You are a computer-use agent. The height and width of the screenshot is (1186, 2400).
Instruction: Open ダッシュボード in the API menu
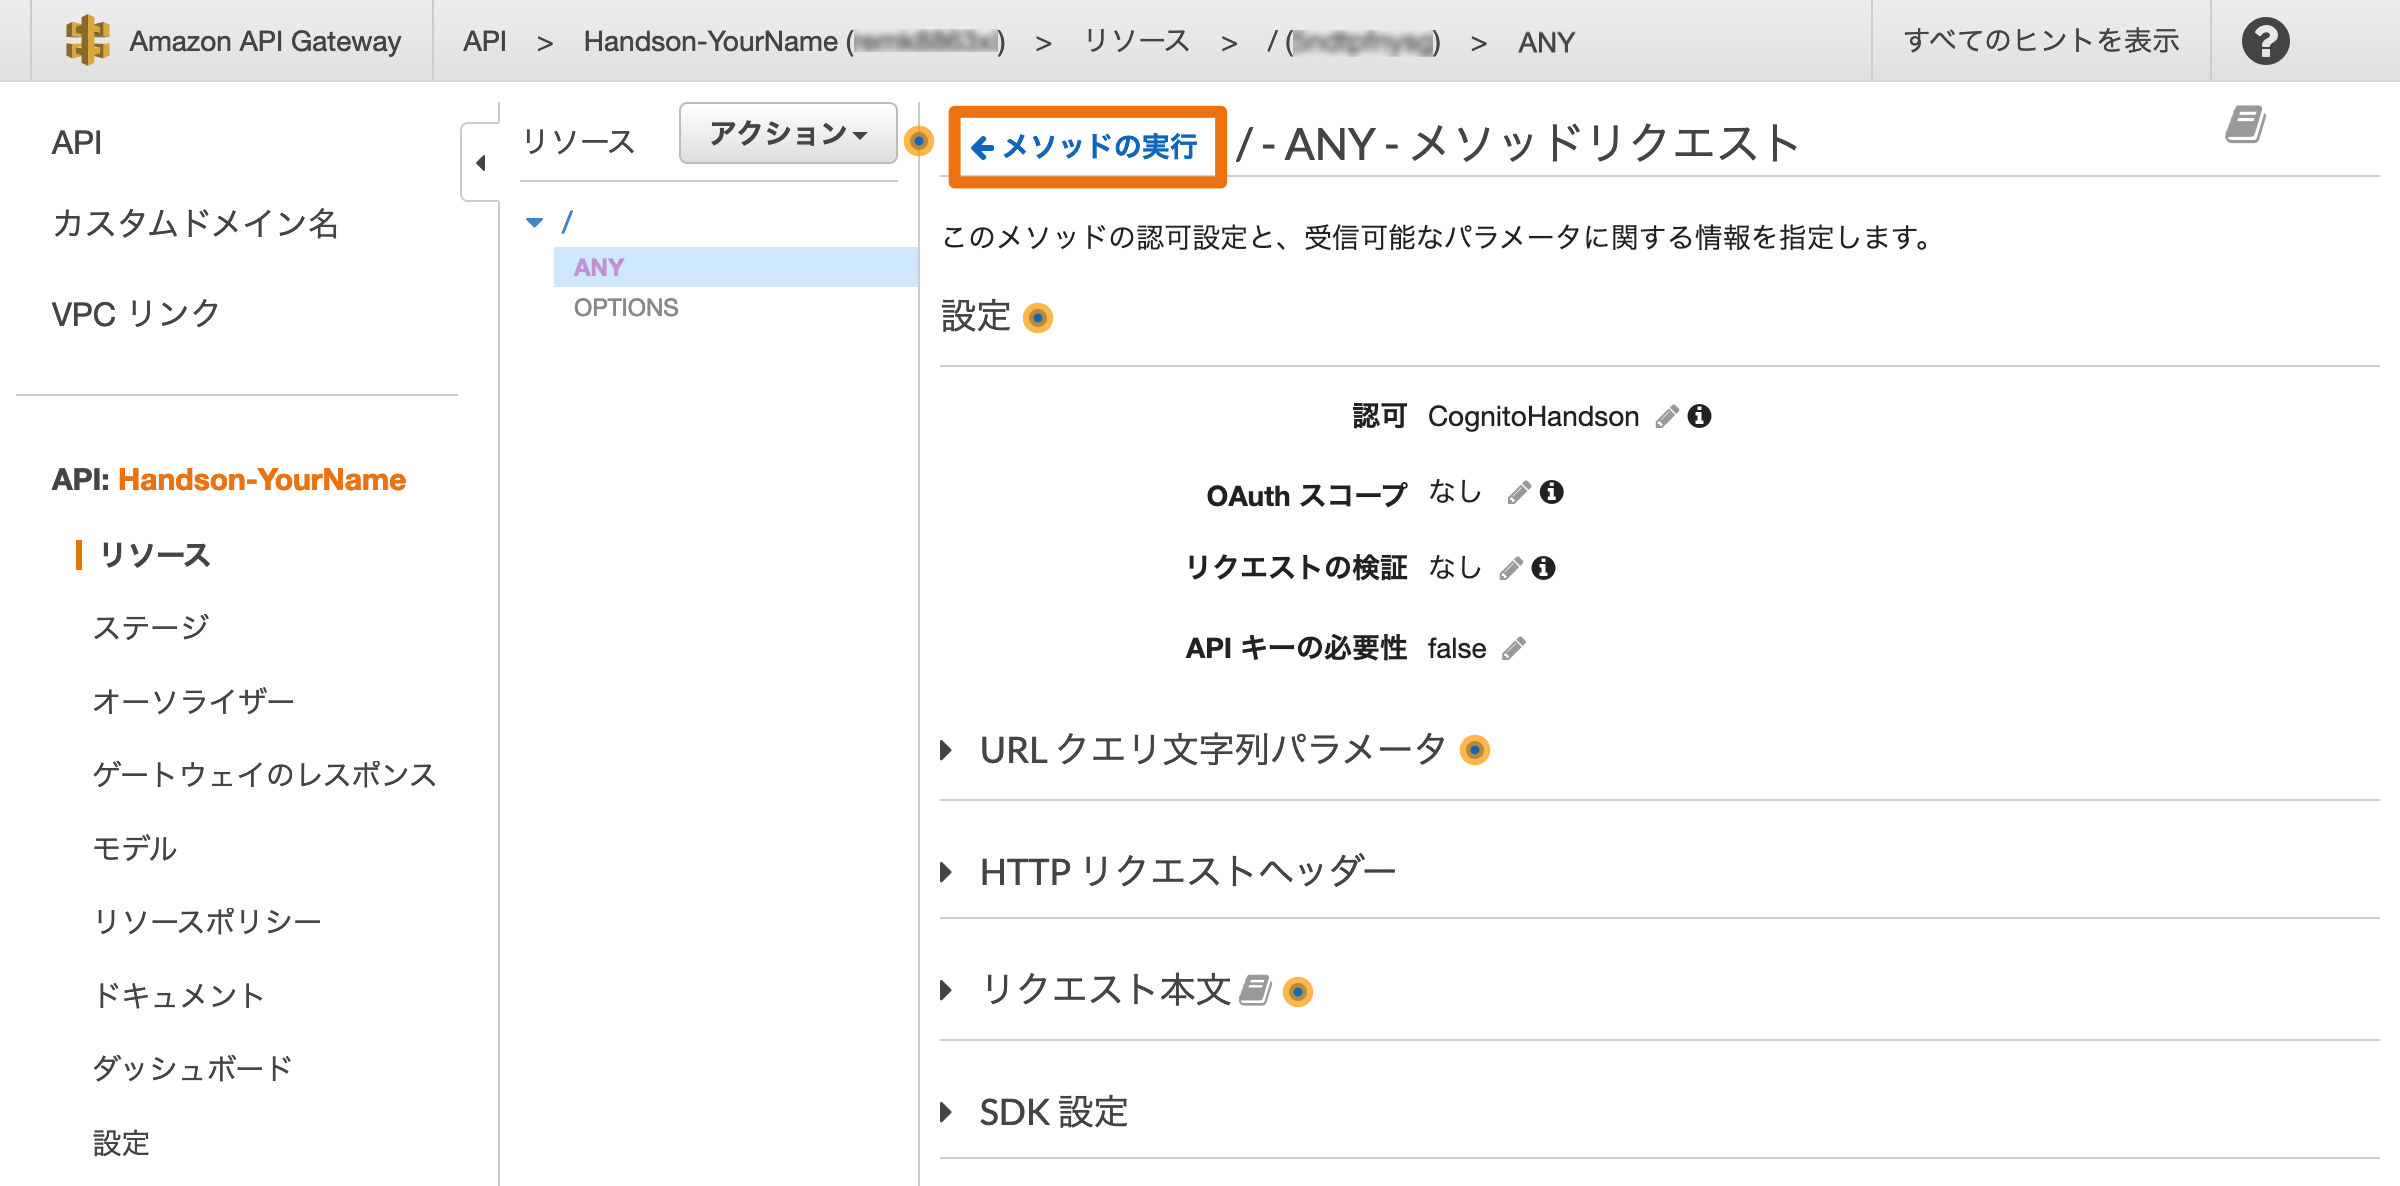[192, 1068]
